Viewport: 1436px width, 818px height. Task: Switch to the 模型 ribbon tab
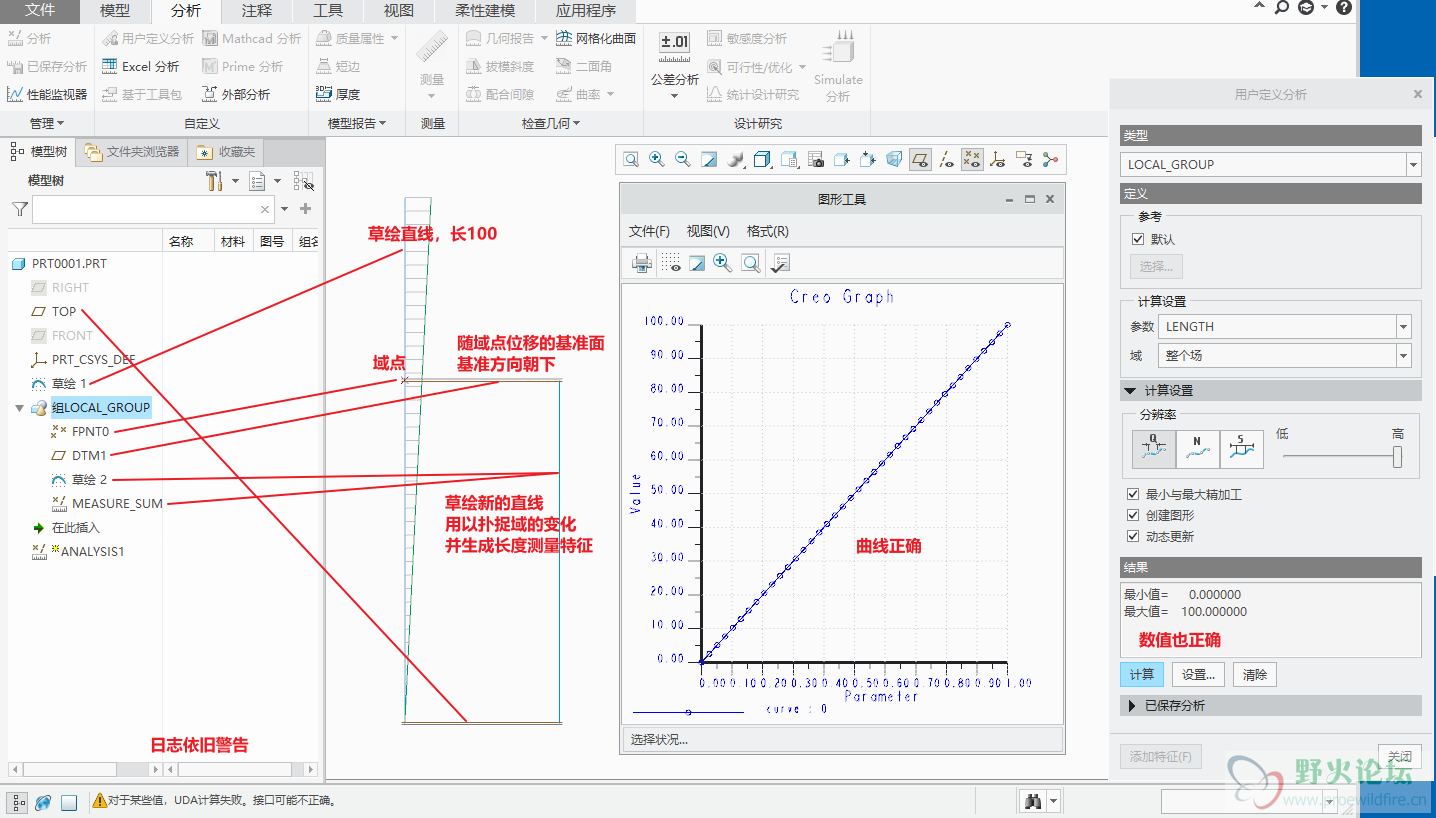(115, 11)
